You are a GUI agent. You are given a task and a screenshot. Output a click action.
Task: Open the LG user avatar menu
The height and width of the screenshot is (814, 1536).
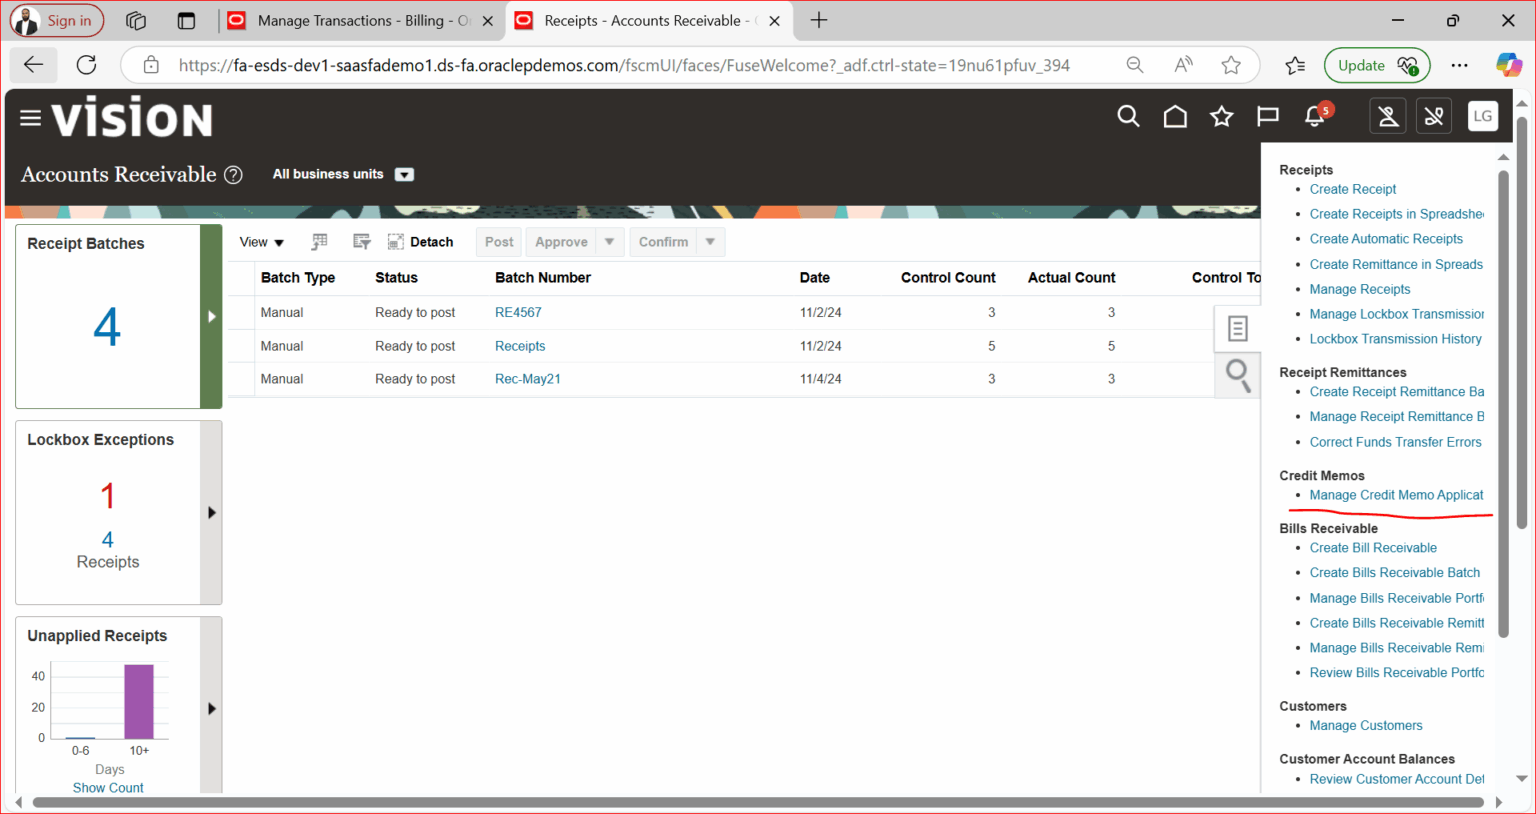[x=1483, y=116]
